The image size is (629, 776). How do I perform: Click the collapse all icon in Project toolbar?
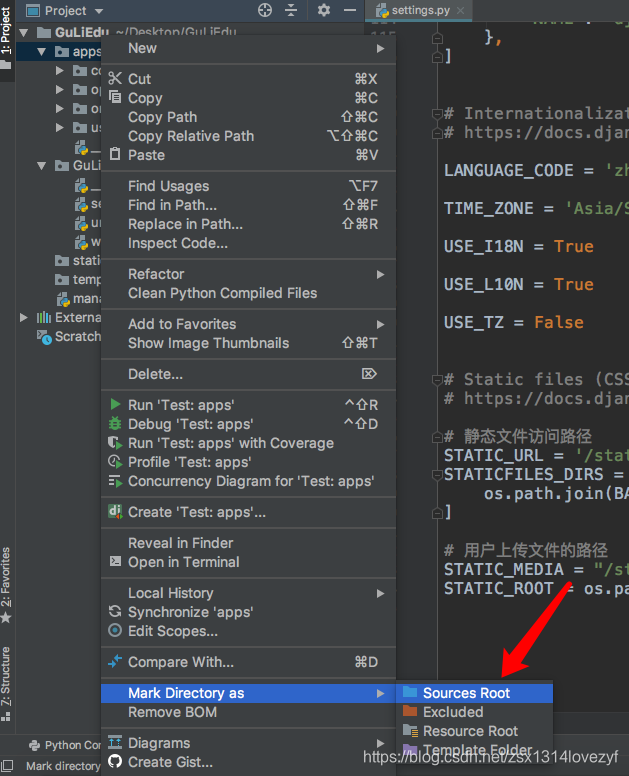pyautogui.click(x=291, y=10)
